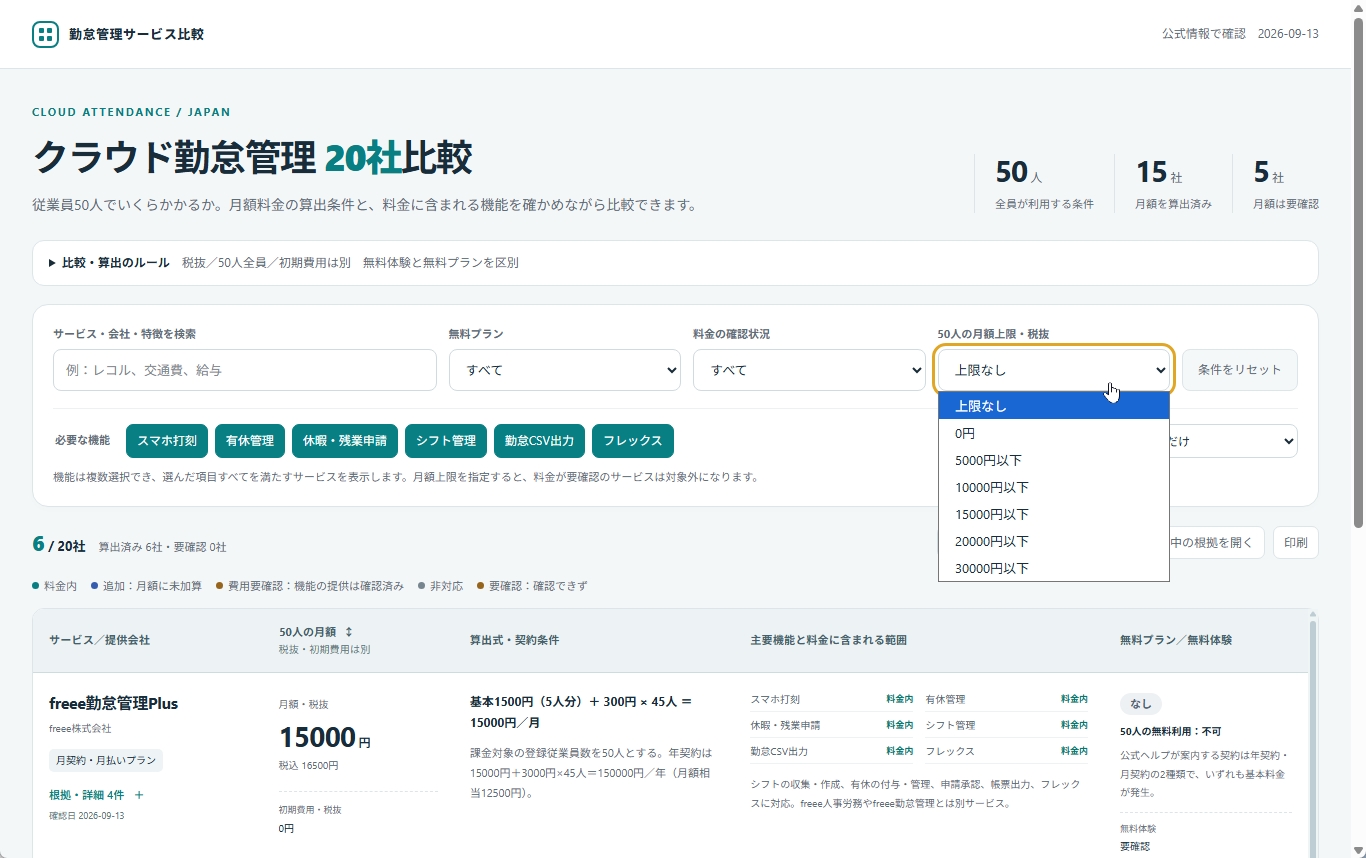
Task: Expand the 比較・算出のルール disclosure triangle
Action: coord(52,263)
